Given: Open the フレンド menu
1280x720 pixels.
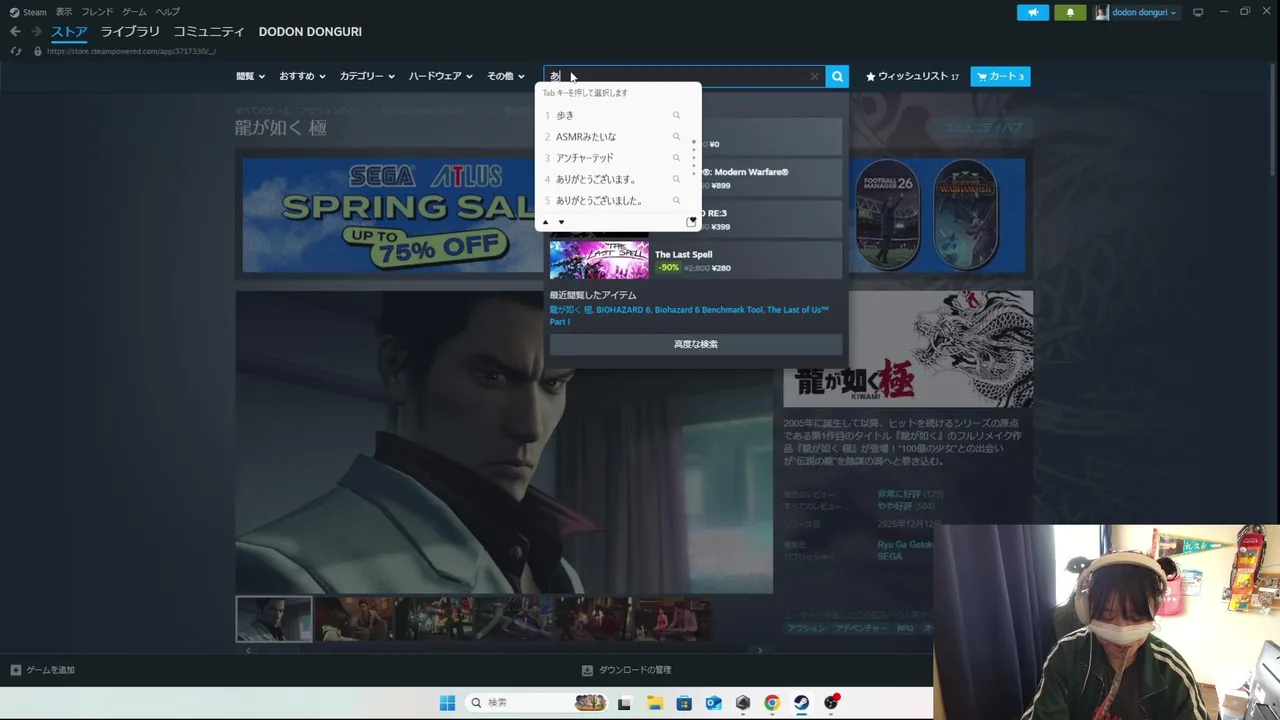Looking at the screenshot, I should tap(97, 12).
